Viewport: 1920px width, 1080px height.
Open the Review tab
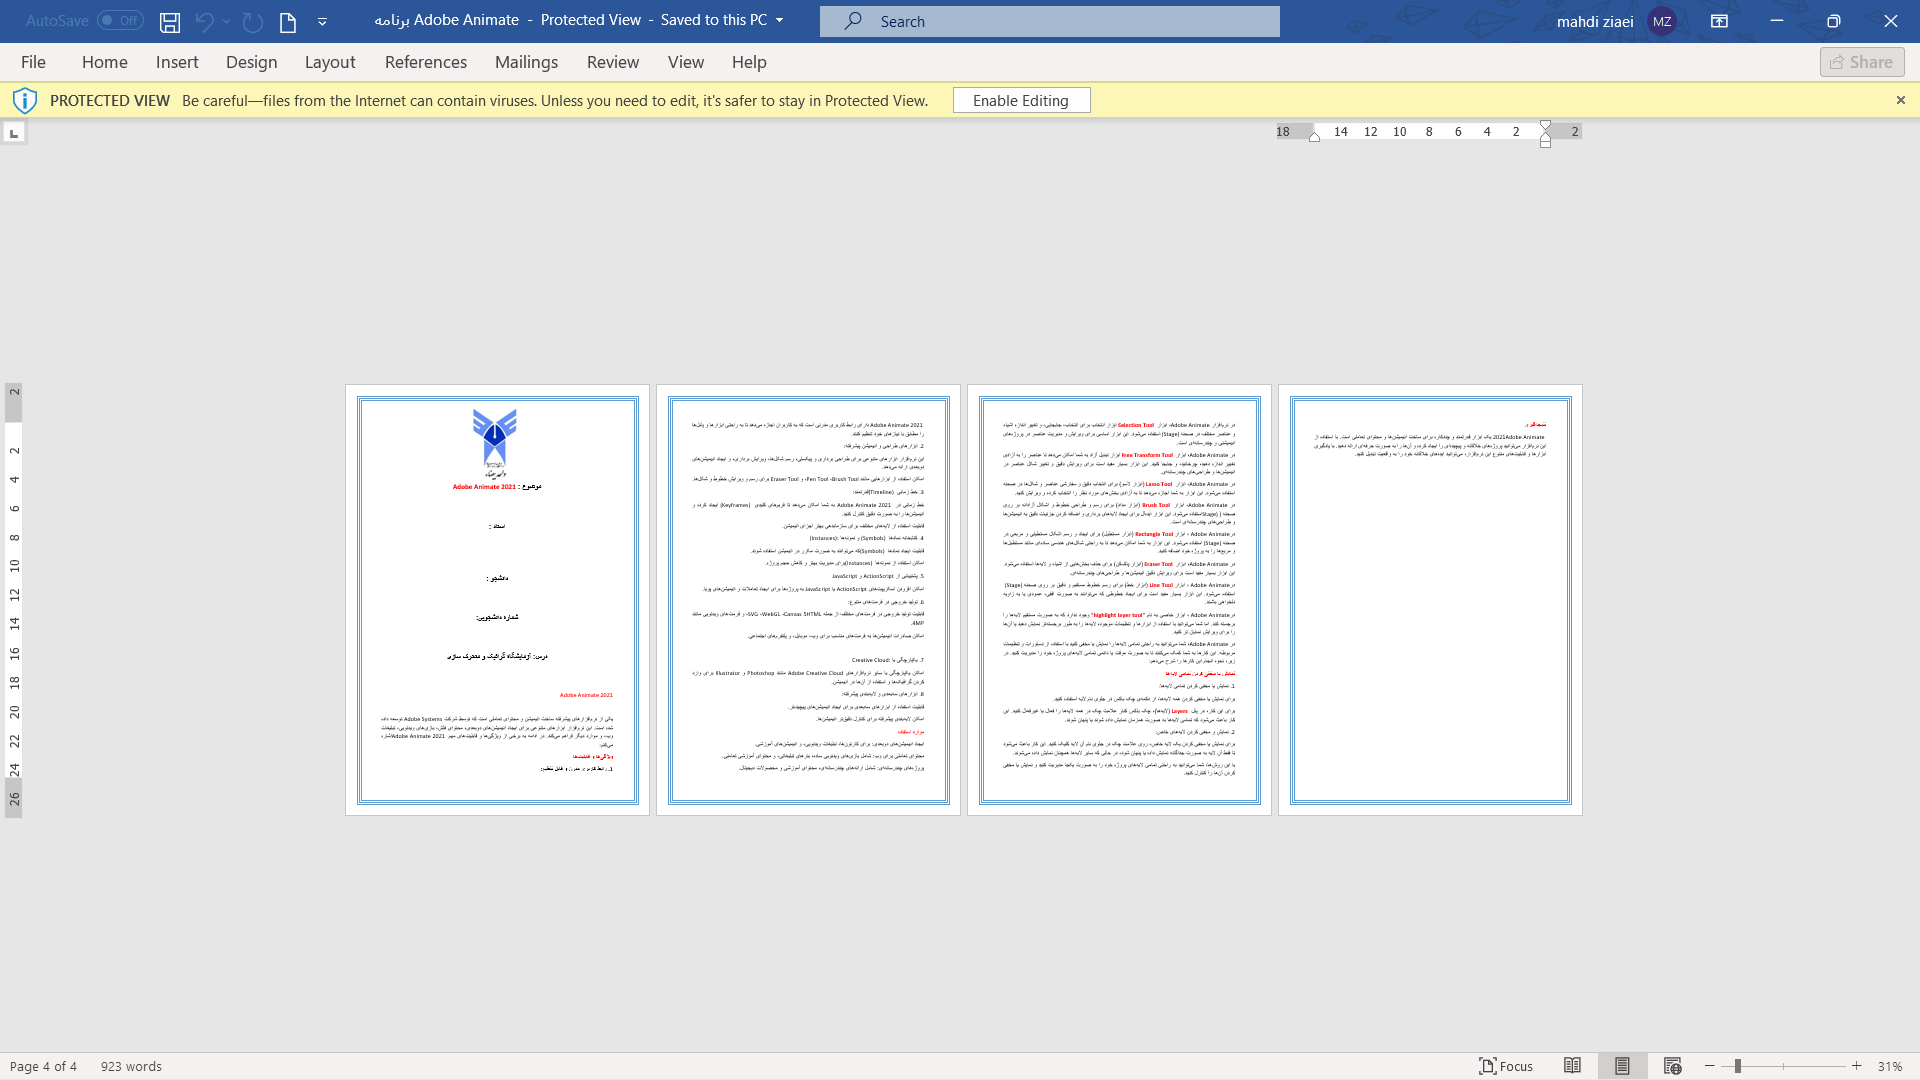click(x=613, y=62)
